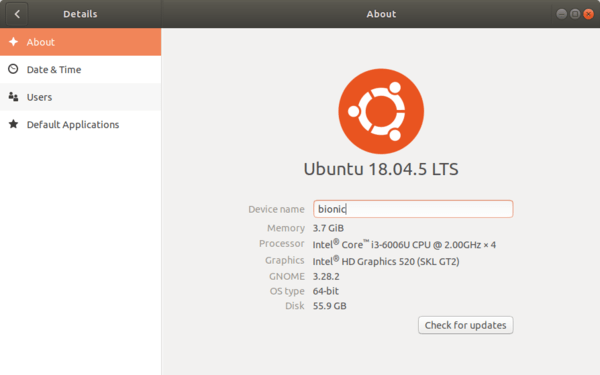The width and height of the screenshot is (600, 375).
Task: Click into the Device name field
Action: click(x=413, y=209)
